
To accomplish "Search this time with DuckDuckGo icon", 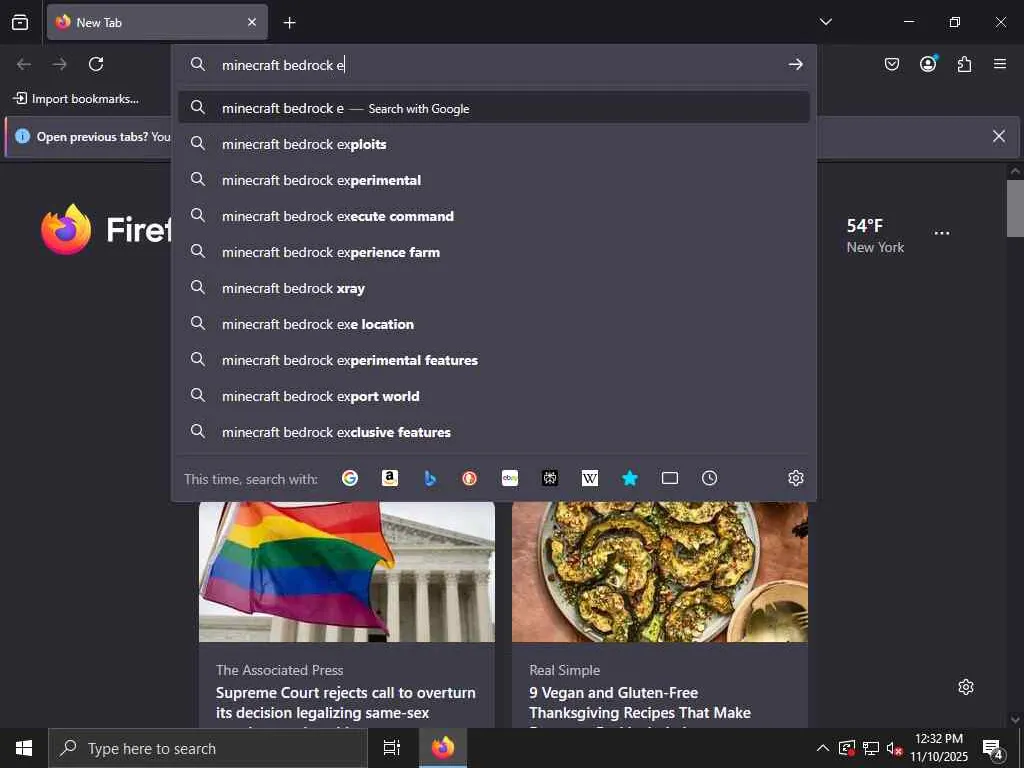I will pyautogui.click(x=470, y=478).
